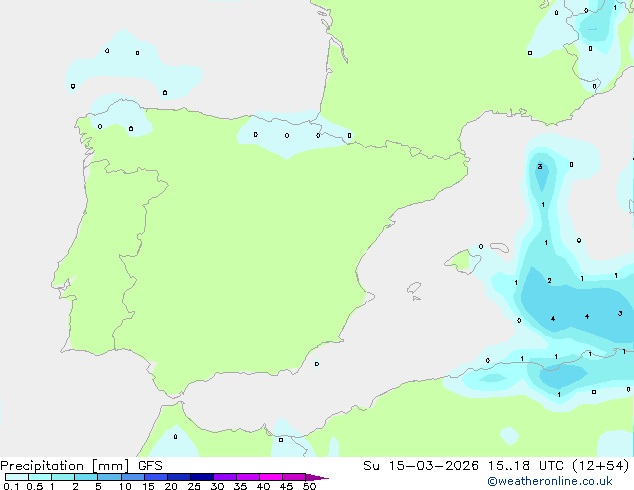Pick the 40–45 mm magenta legend swatch
Image resolution: width=634 pixels, height=490 pixels.
pos(271,477)
